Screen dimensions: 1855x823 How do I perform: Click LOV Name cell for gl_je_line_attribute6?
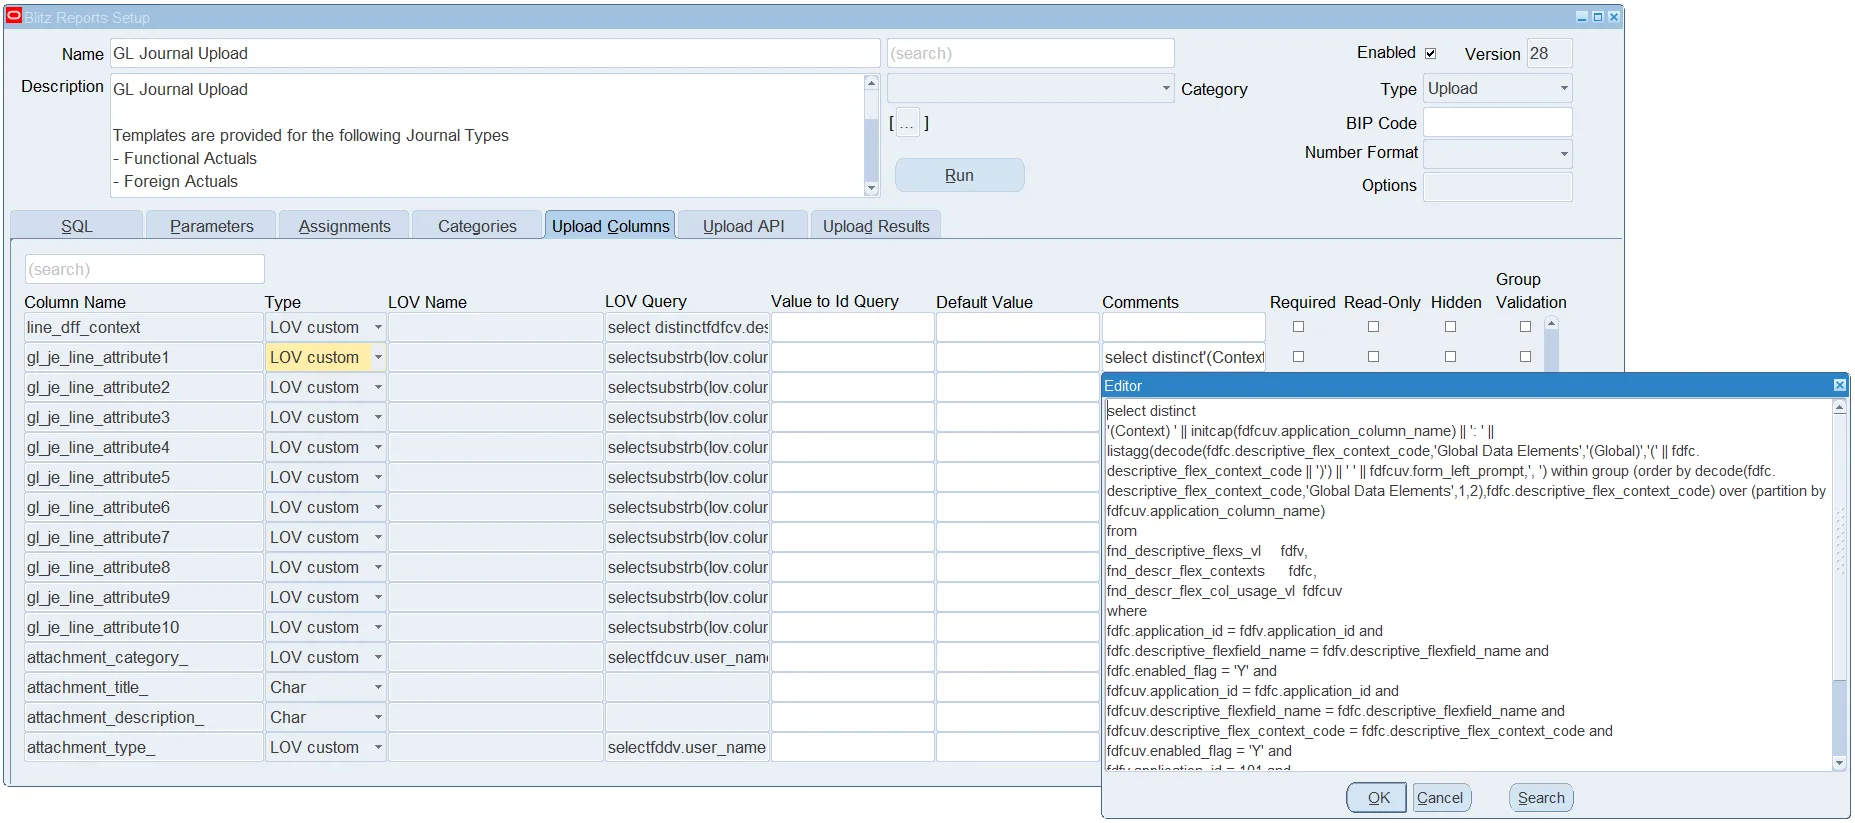point(495,507)
